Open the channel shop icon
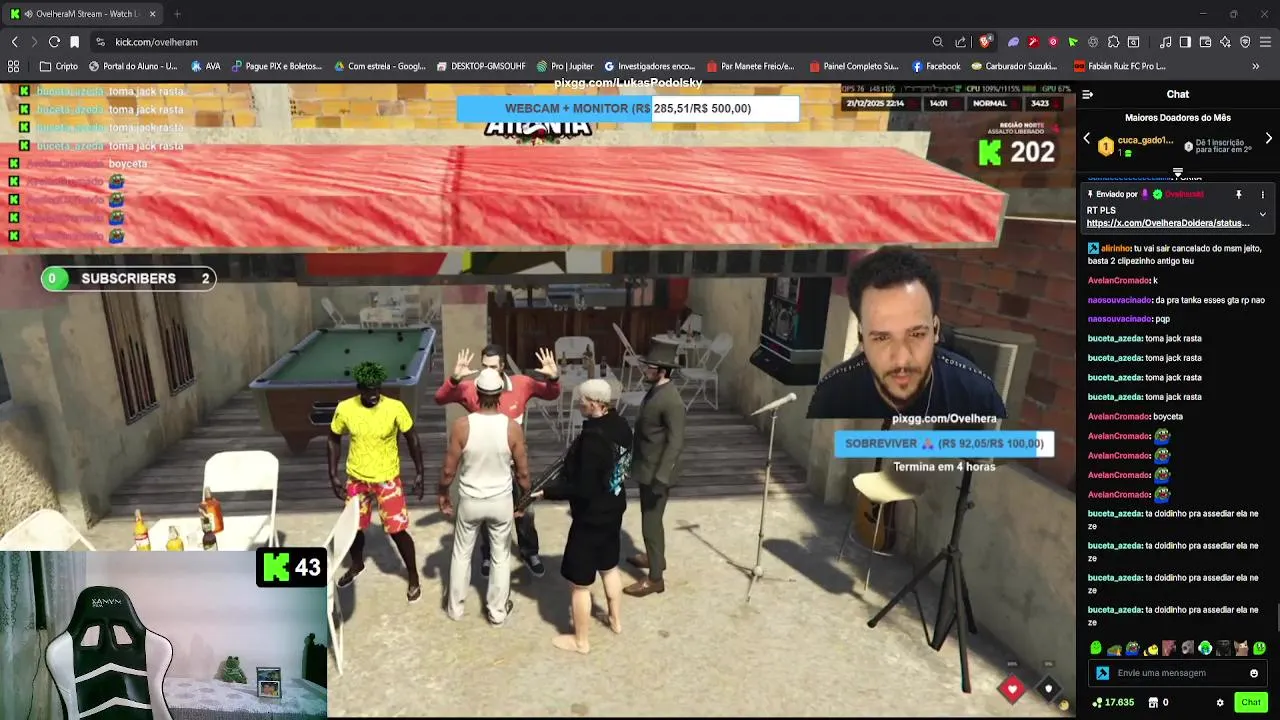1280x720 pixels. coord(1153,703)
